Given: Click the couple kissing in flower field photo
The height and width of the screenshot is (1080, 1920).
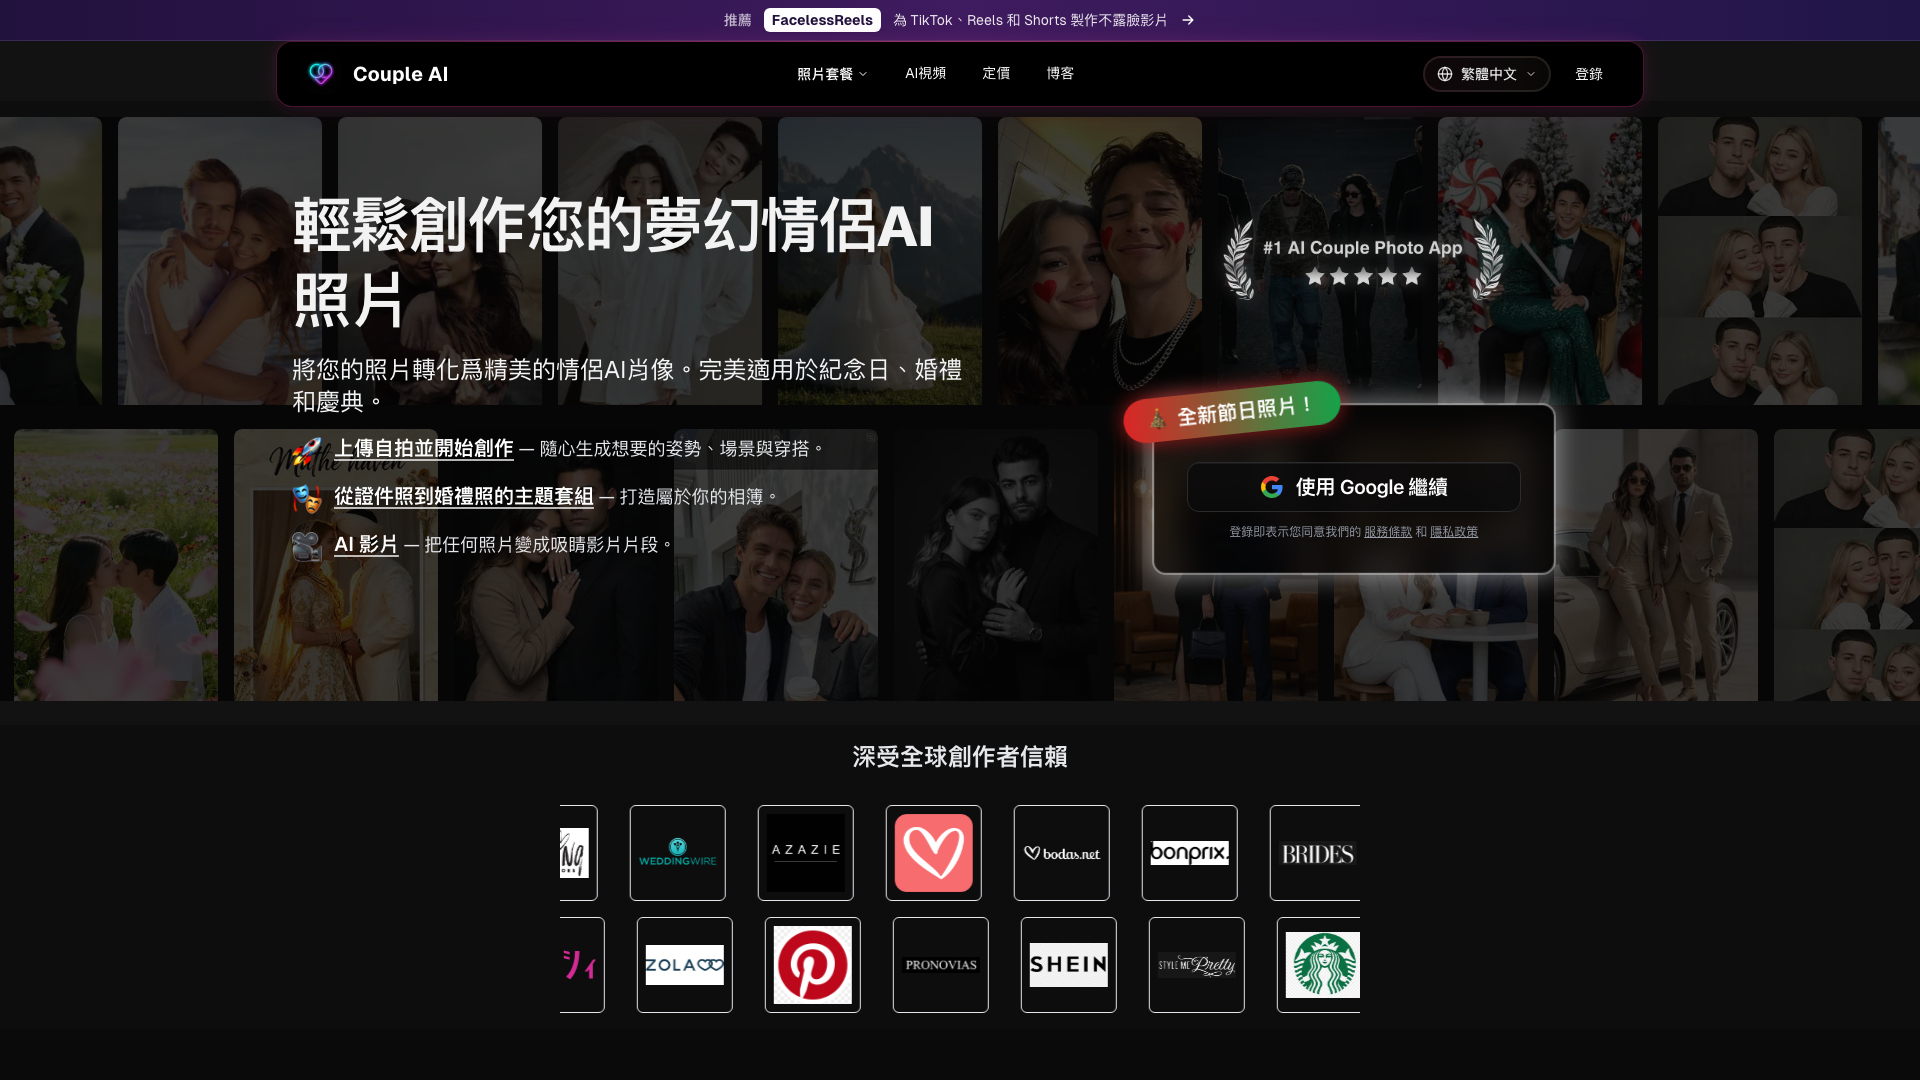Looking at the screenshot, I should tap(116, 565).
